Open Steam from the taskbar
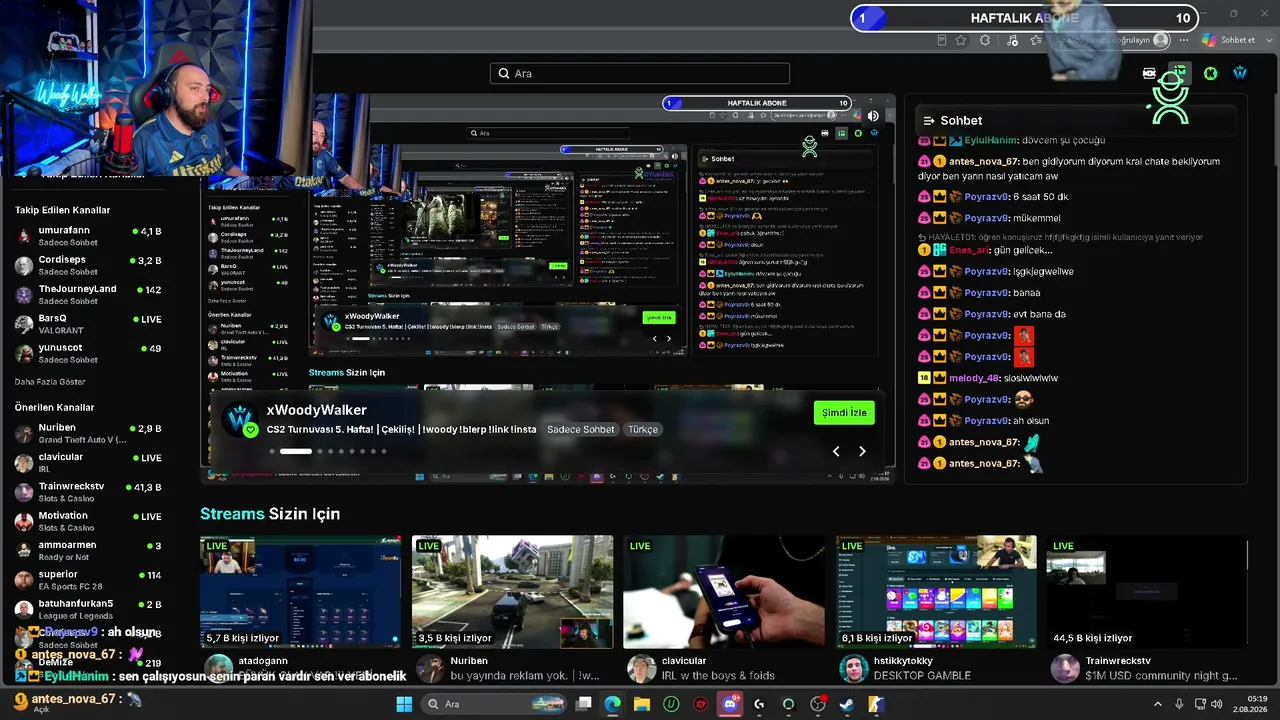Screen dimensions: 1280x720 click(x=847, y=704)
